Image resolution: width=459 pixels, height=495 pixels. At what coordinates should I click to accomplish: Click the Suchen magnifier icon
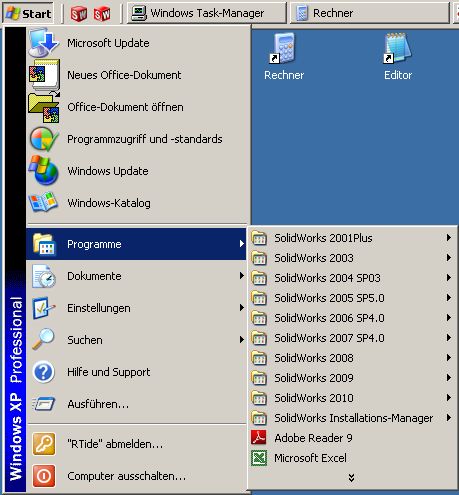(x=44, y=339)
